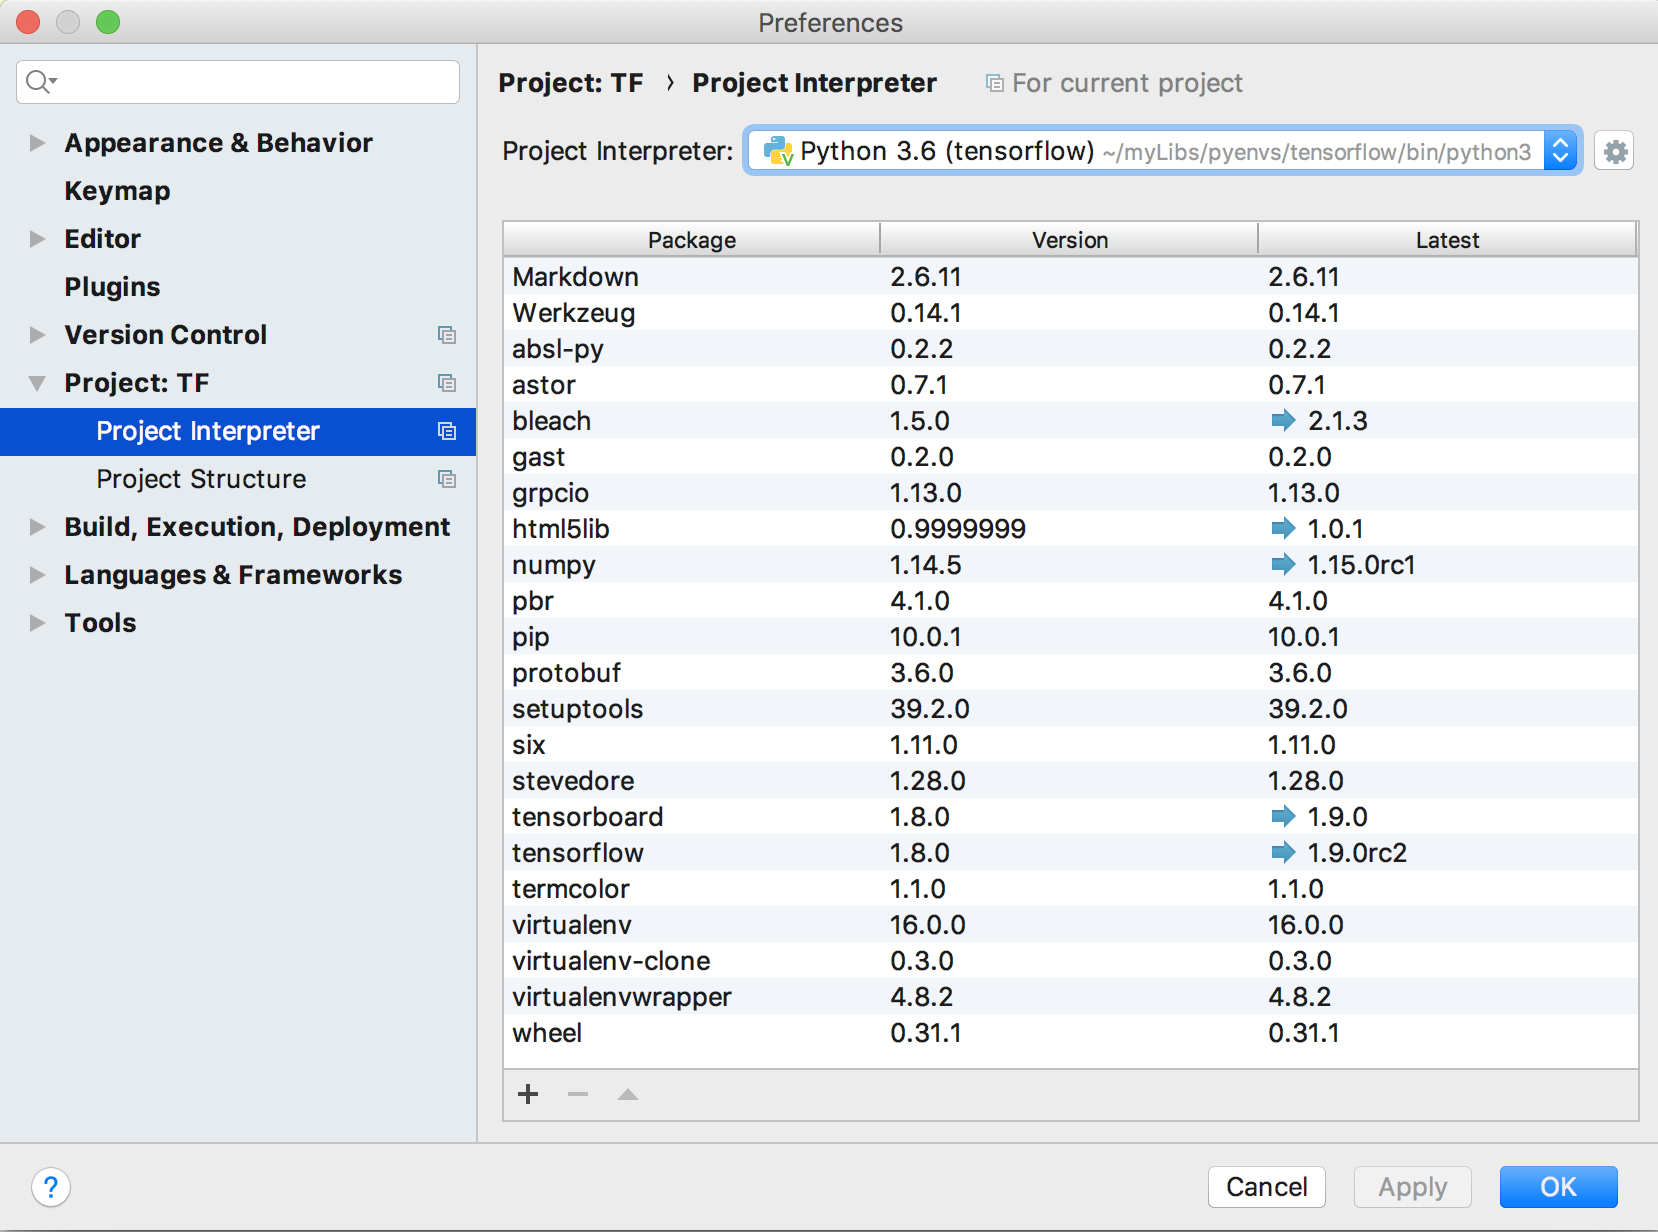
Task: Select the protobuf package row
Action: click(x=1070, y=672)
